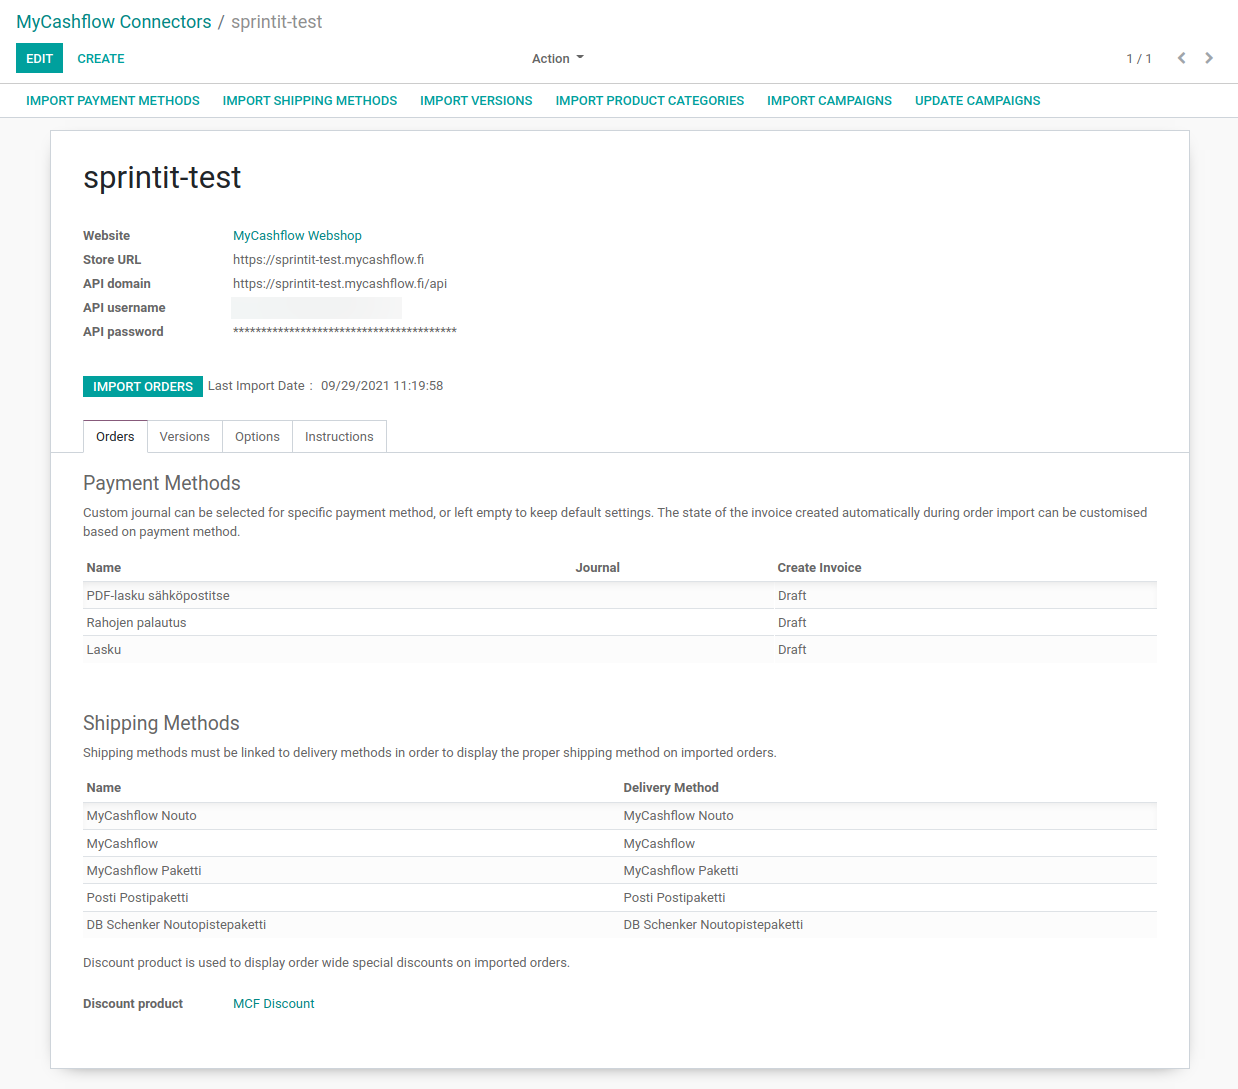This screenshot has height=1089, width=1238.
Task: Select the Rahojen palautus payment row
Action: (x=620, y=623)
